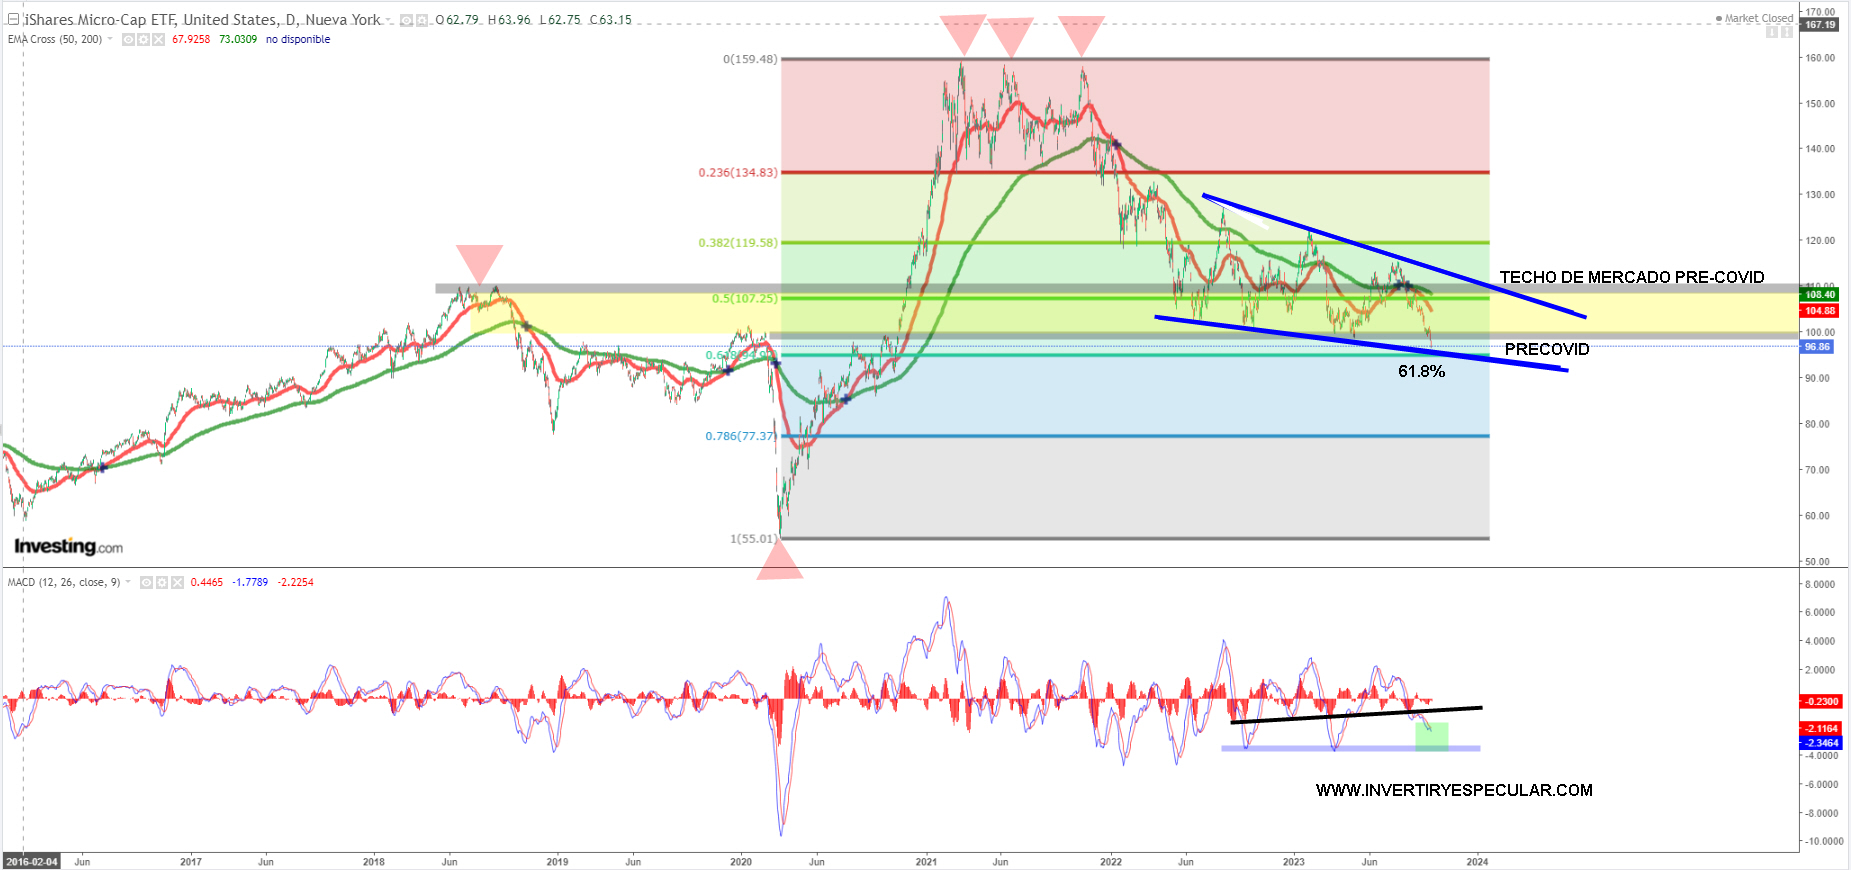Viewport: 1851px width, 870px height.
Task: Expand the MACD (12, 26, close, 9) dropdown
Action: pyautogui.click(x=128, y=582)
